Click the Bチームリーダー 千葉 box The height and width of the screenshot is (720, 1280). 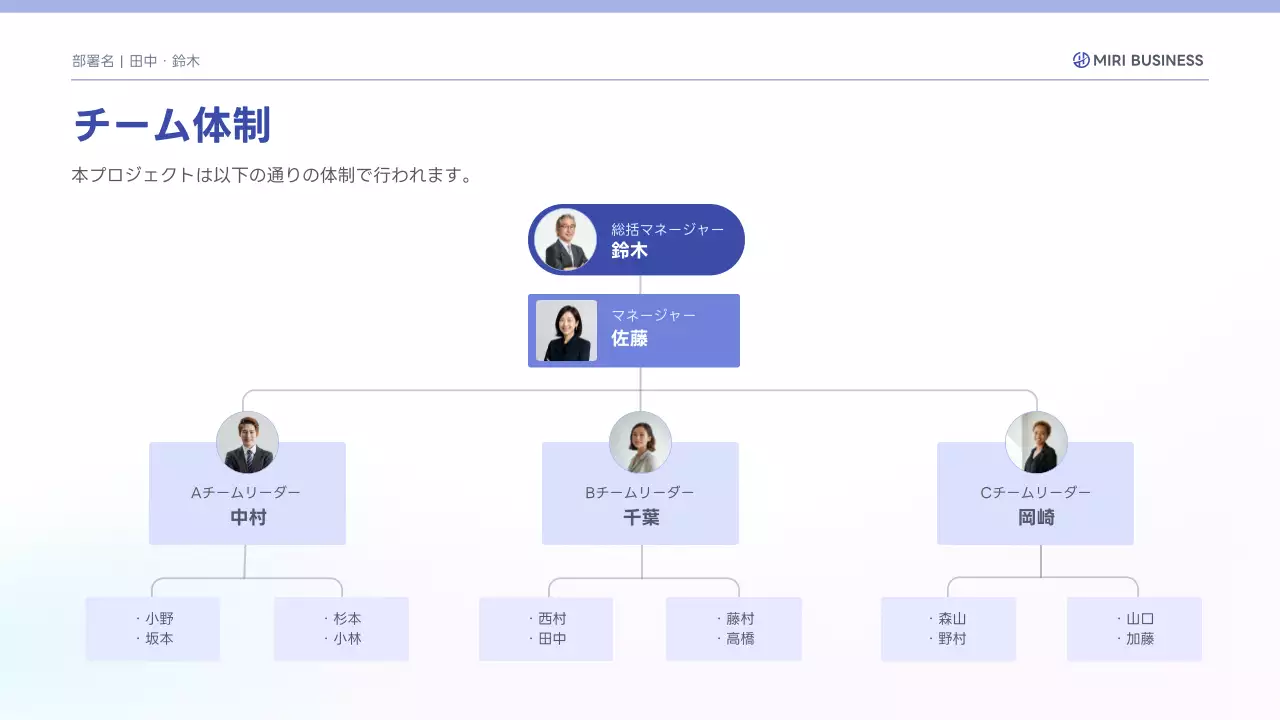coord(640,505)
